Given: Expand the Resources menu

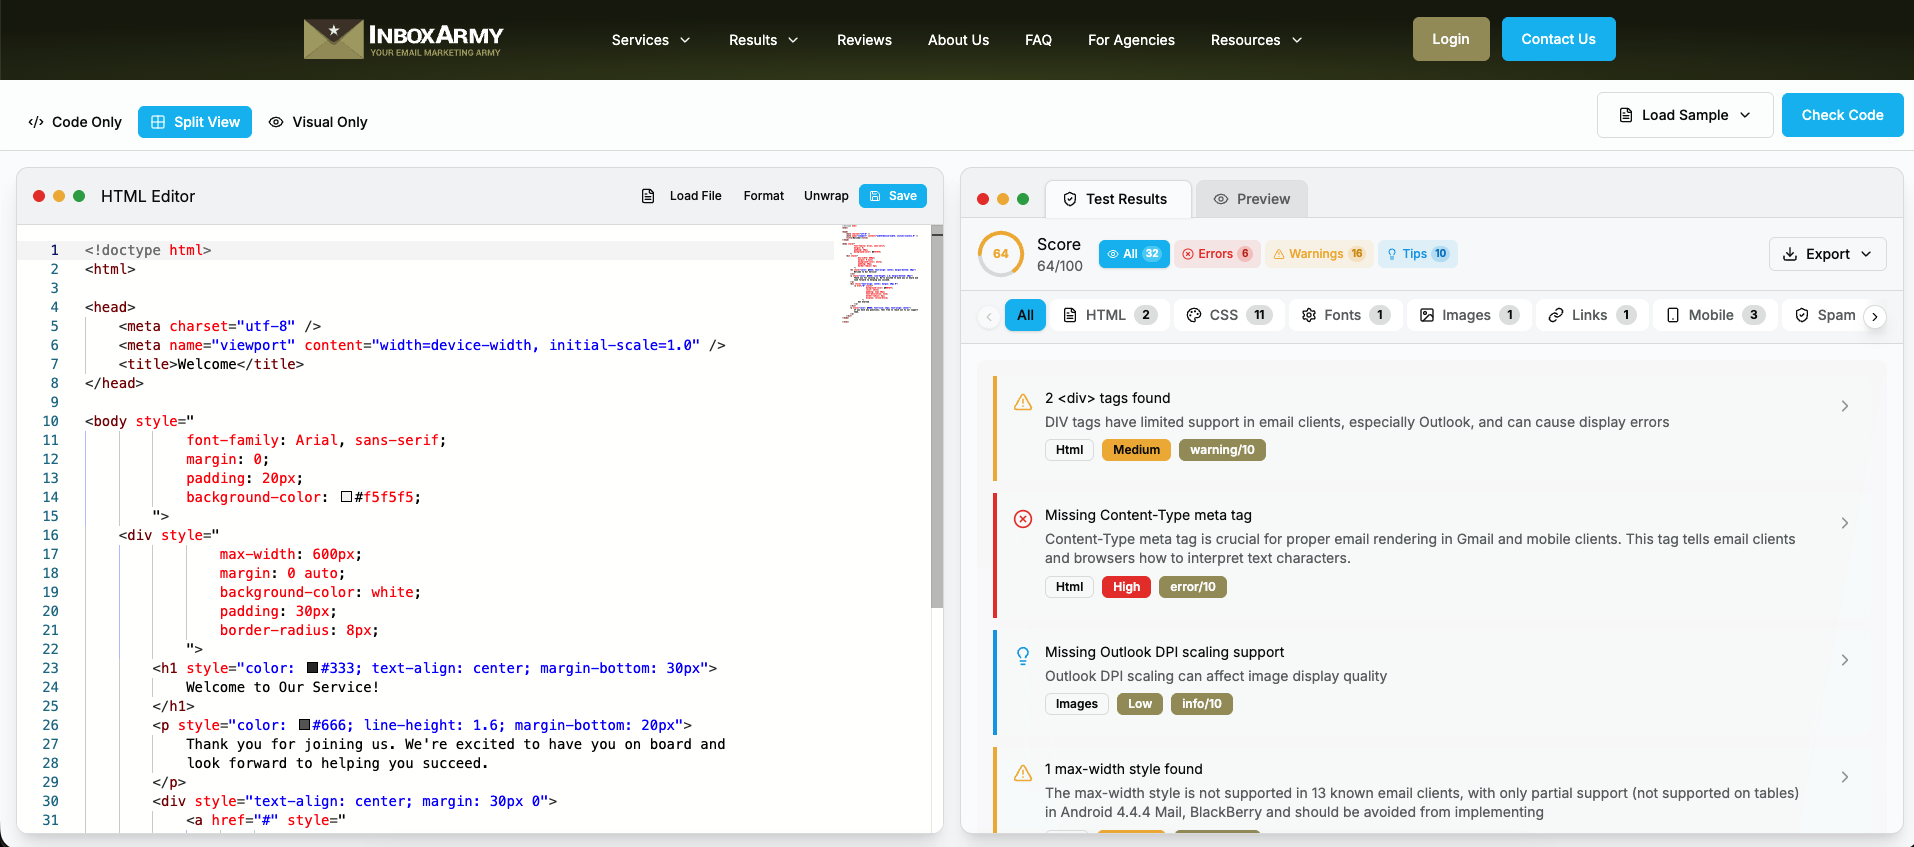Looking at the screenshot, I should coord(1256,40).
